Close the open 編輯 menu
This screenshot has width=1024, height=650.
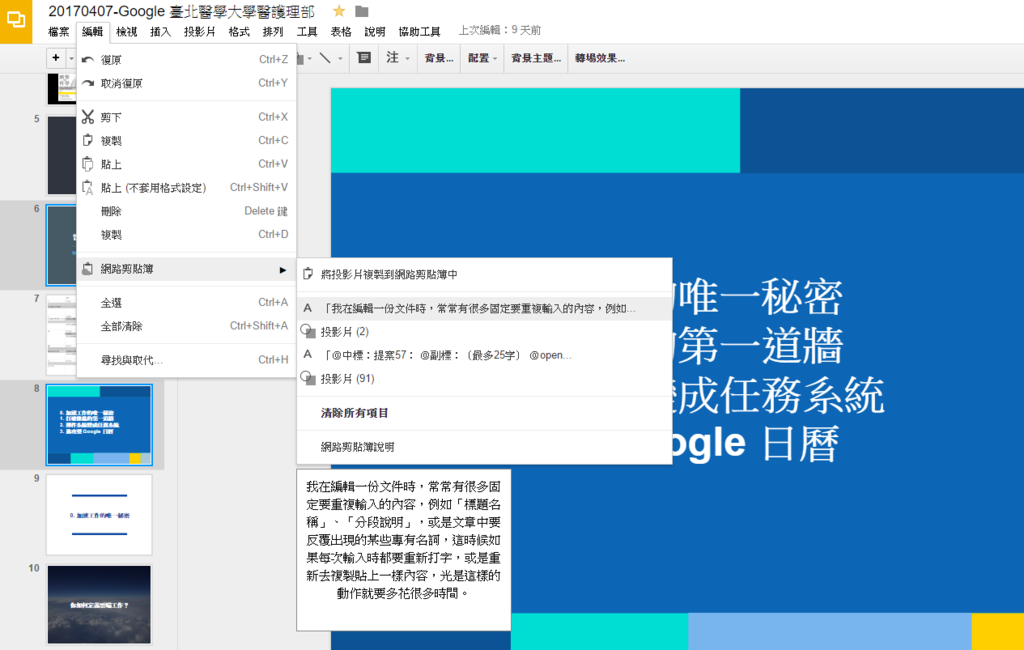(93, 31)
